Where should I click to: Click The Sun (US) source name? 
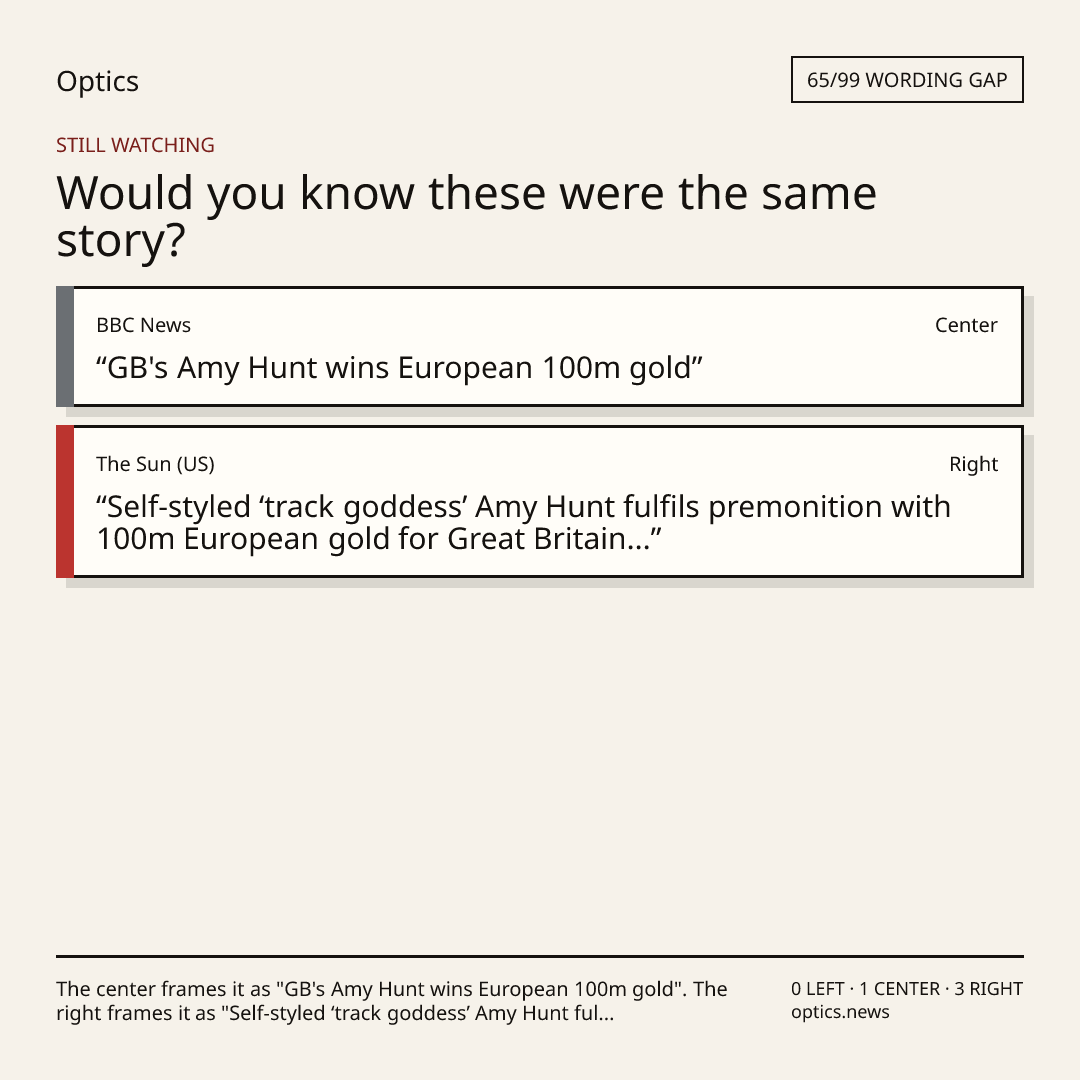click(x=155, y=464)
